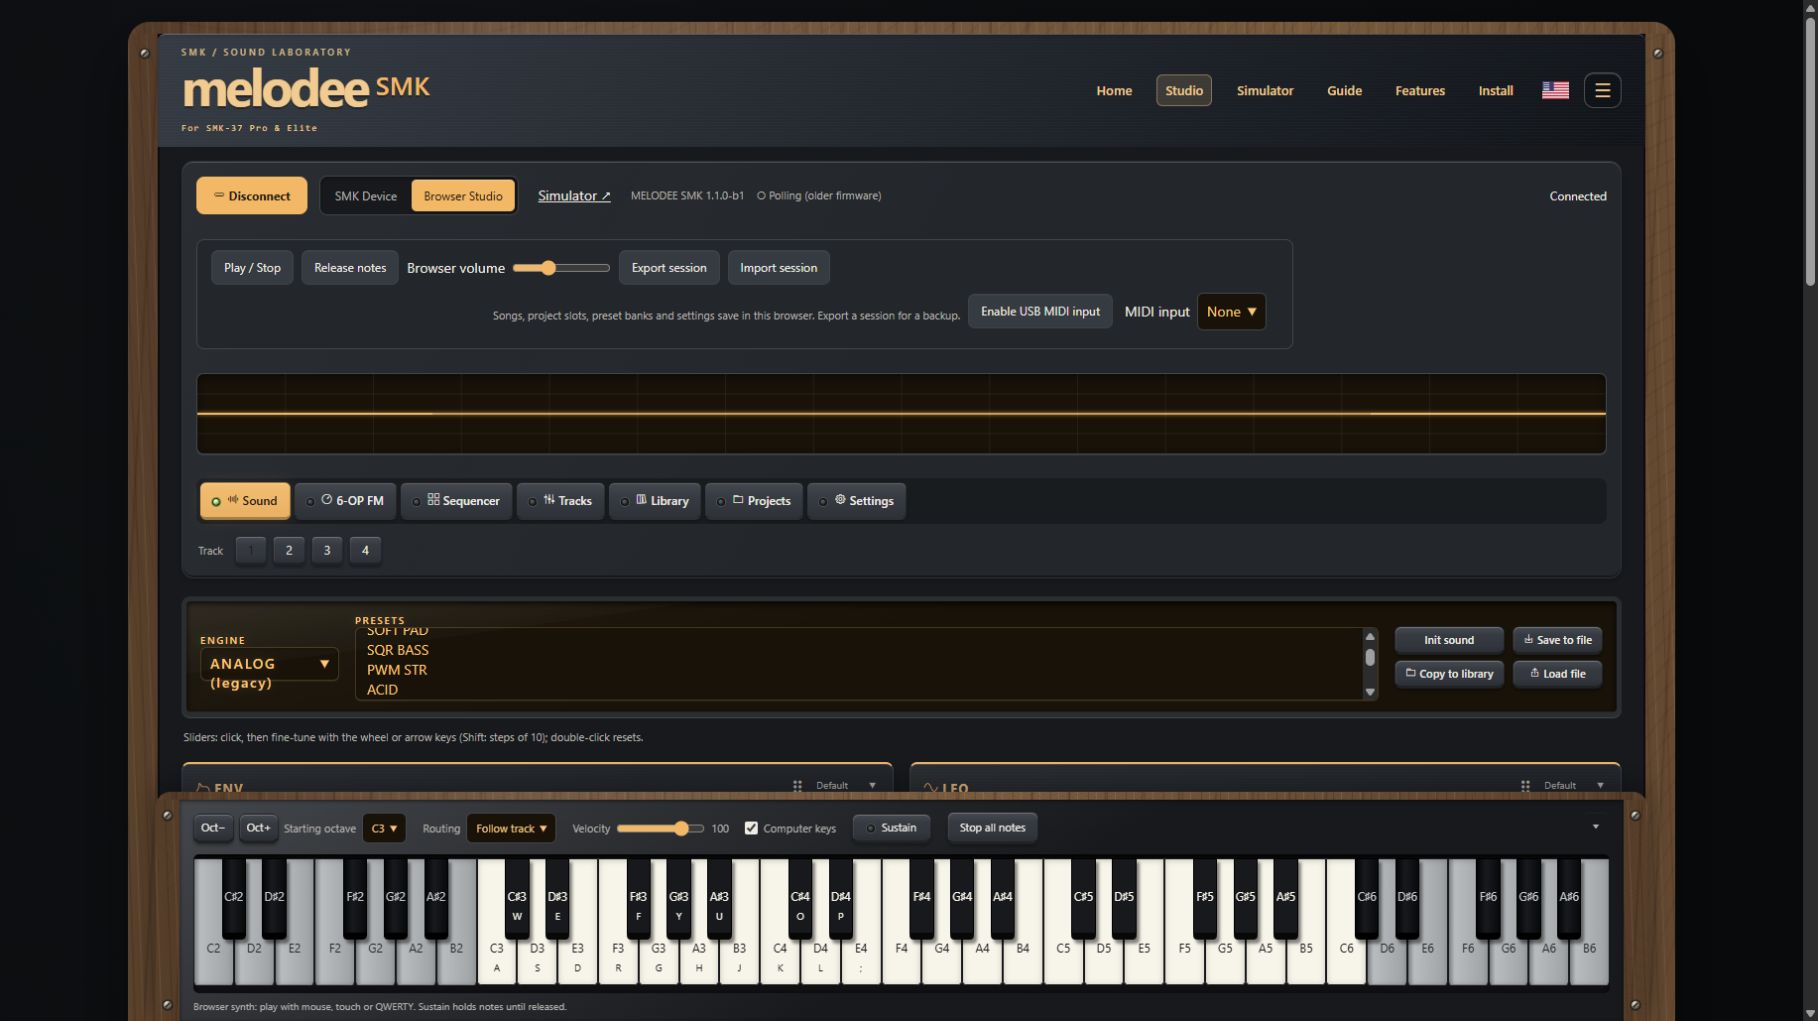1818x1021 pixels.
Task: Select Browser Studio mode
Action: (x=463, y=196)
